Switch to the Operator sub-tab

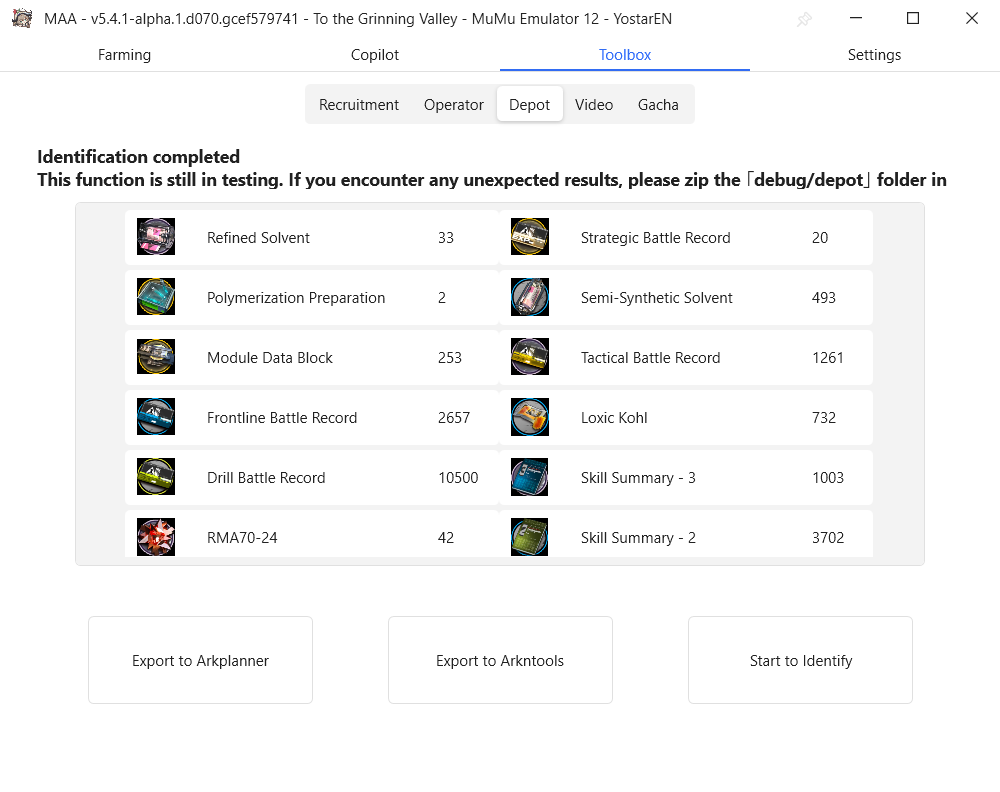[453, 105]
